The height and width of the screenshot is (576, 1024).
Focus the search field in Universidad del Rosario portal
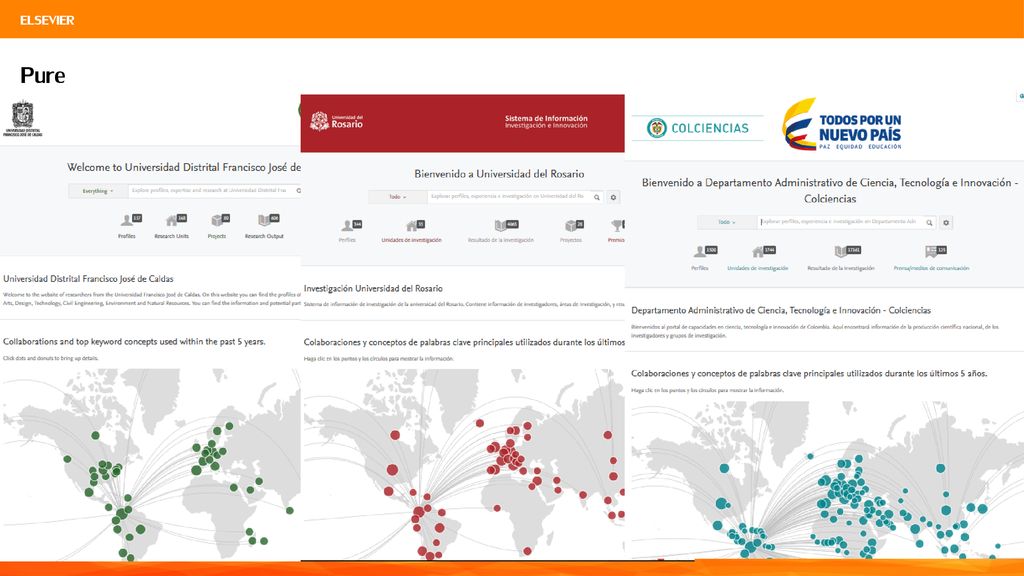(509, 197)
